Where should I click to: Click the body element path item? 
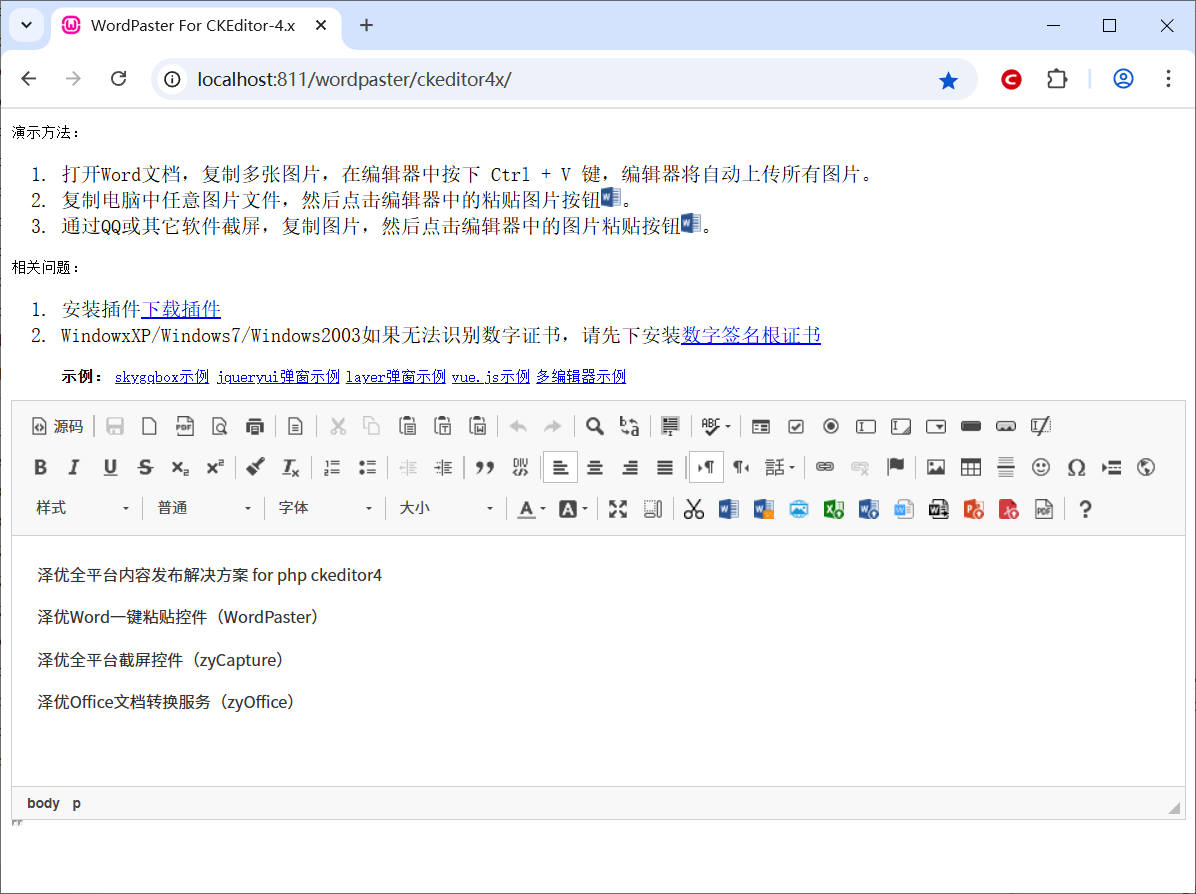coord(43,803)
